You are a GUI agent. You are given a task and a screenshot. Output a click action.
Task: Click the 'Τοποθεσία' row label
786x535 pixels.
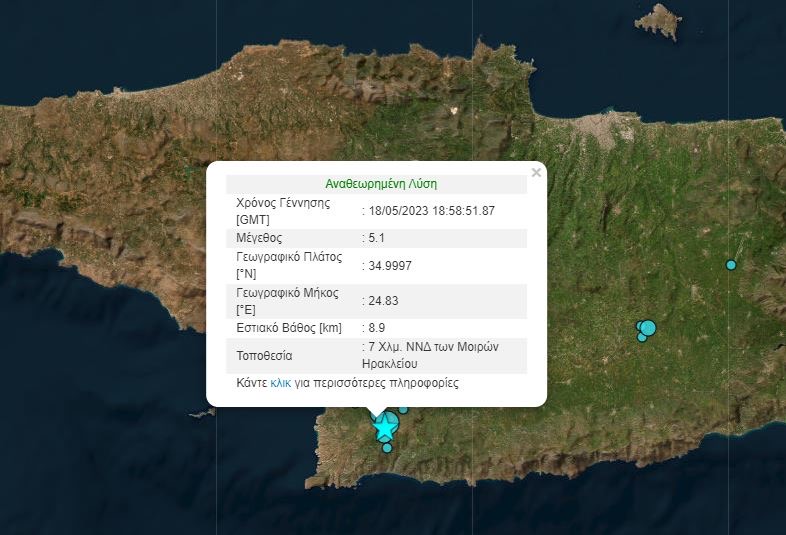pos(264,355)
